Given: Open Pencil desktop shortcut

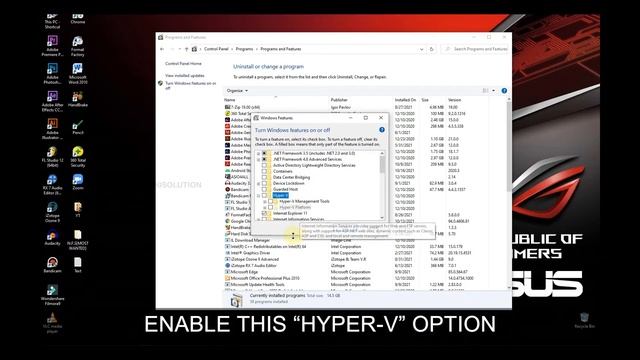Looking at the screenshot, I should point(78,127).
